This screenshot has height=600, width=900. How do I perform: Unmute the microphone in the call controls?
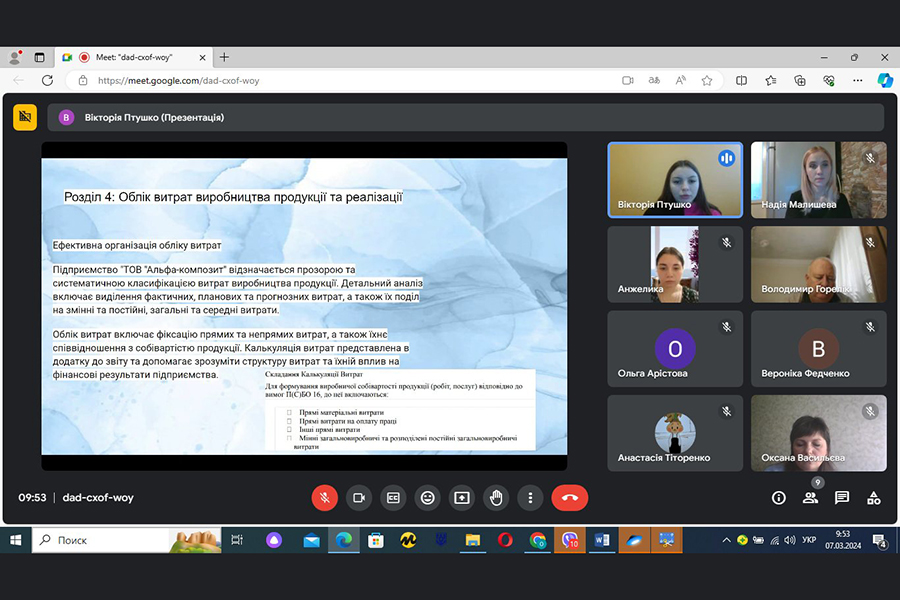coord(324,498)
